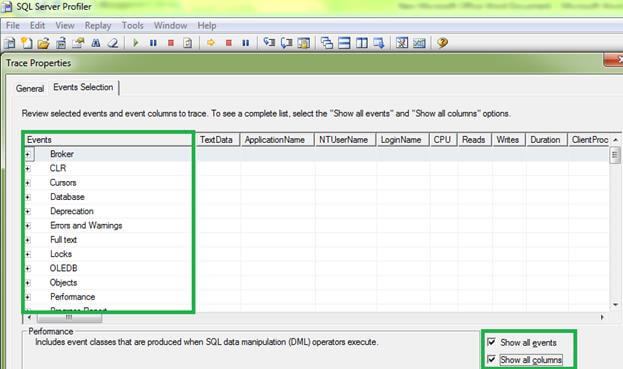Expand the Locks event category
This screenshot has height=369, width=623.
[28, 254]
